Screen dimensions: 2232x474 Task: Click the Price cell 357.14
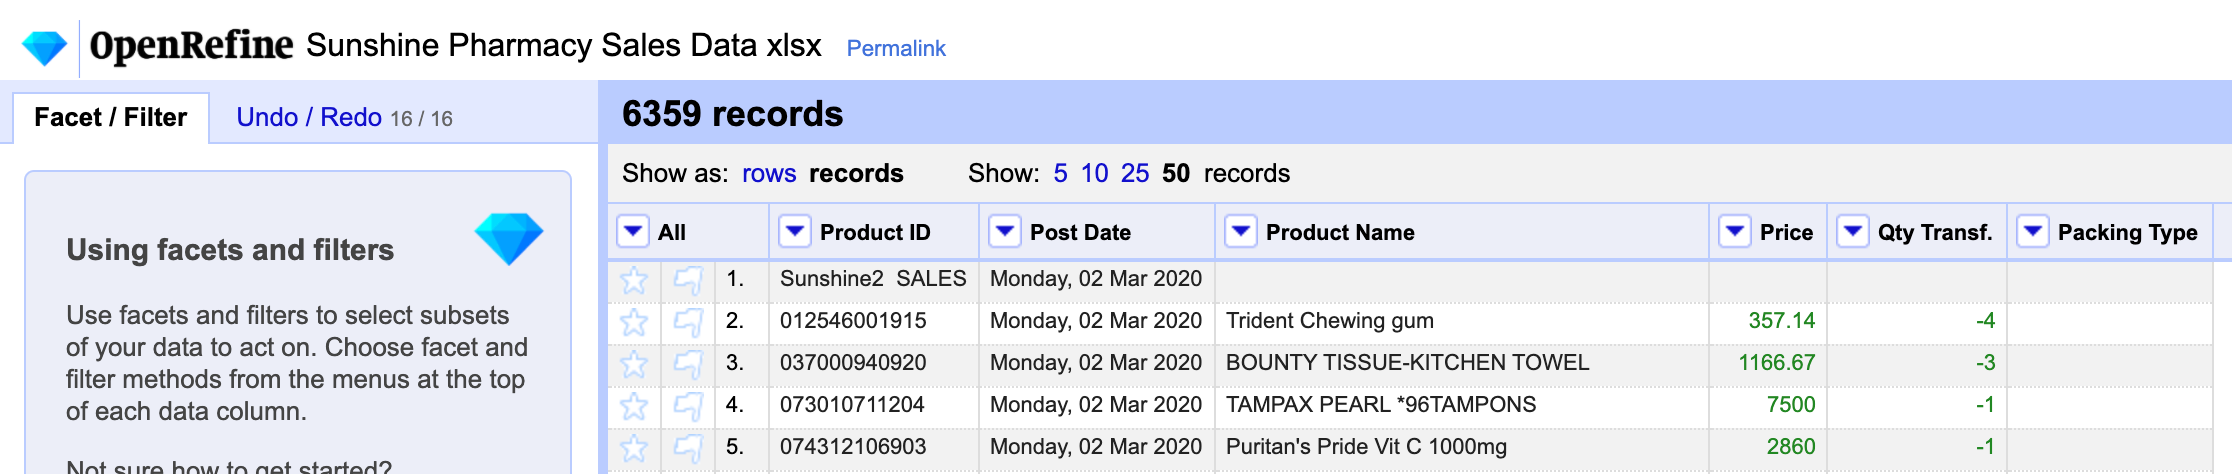(x=1781, y=321)
